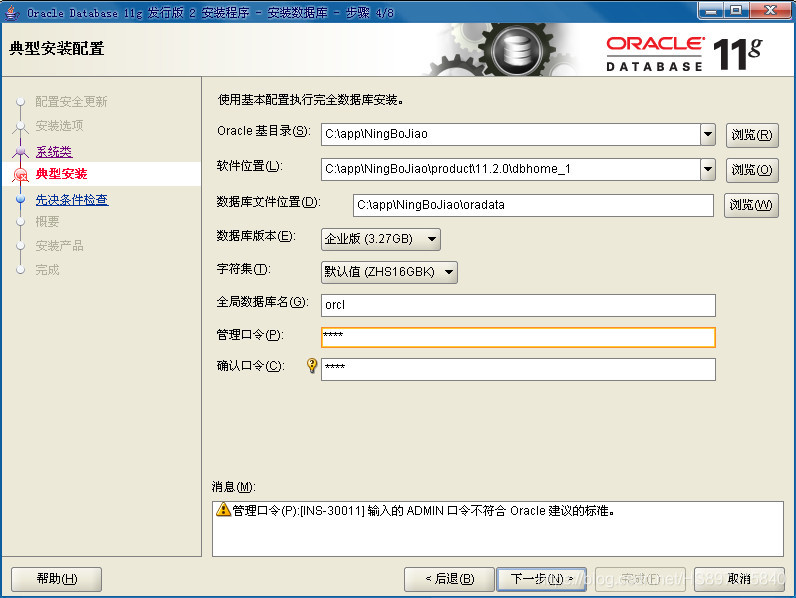
Task: Click the 软件位置 path field
Action: pyautogui.click(x=511, y=169)
